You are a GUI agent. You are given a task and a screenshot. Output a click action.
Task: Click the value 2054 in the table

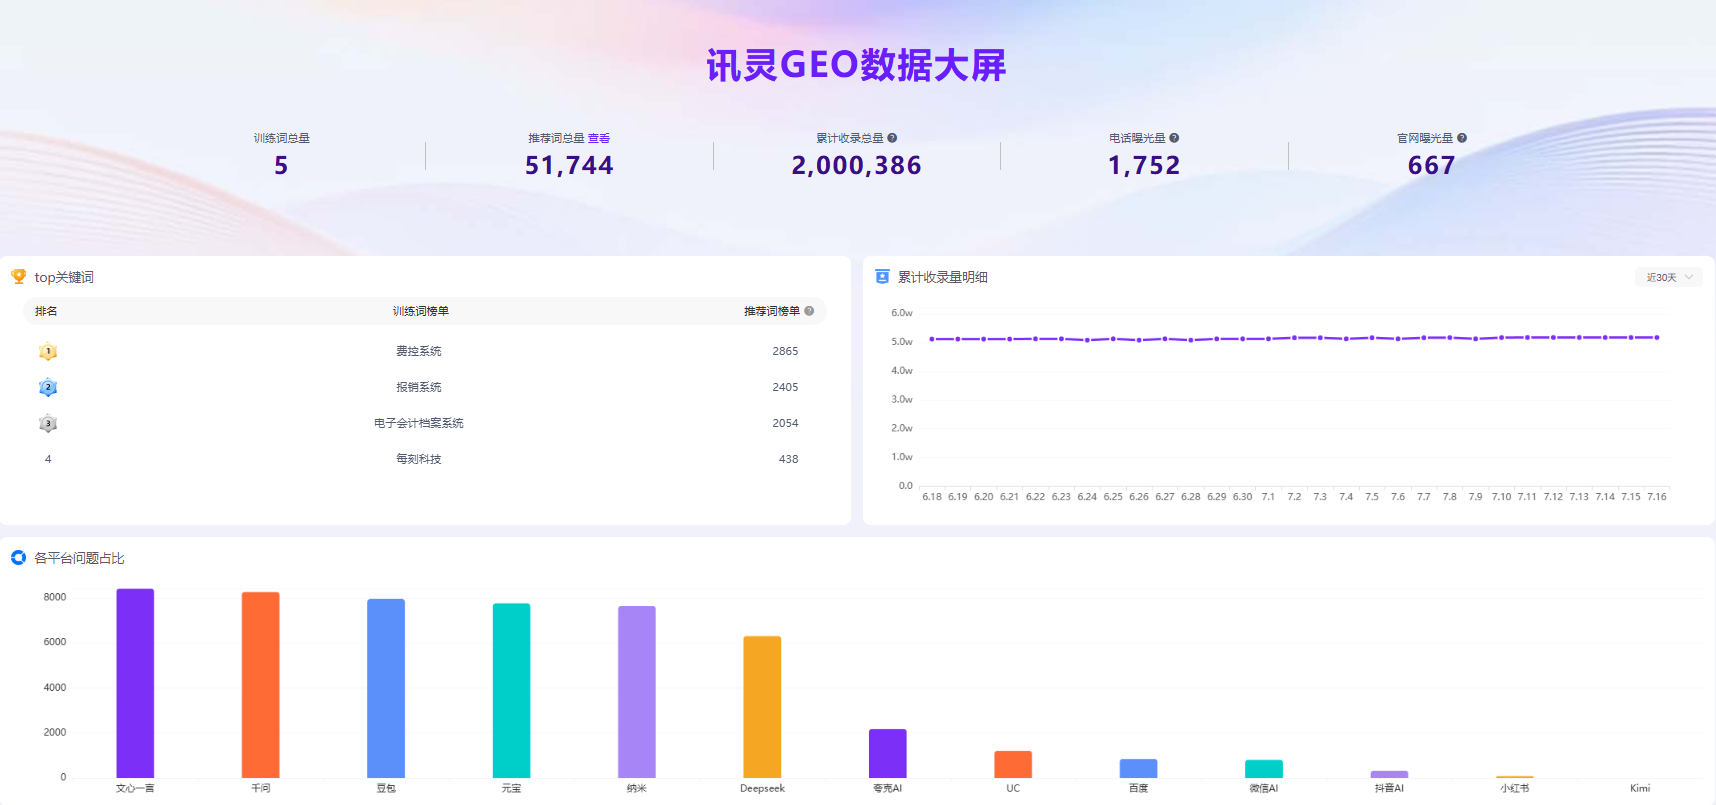tap(785, 423)
